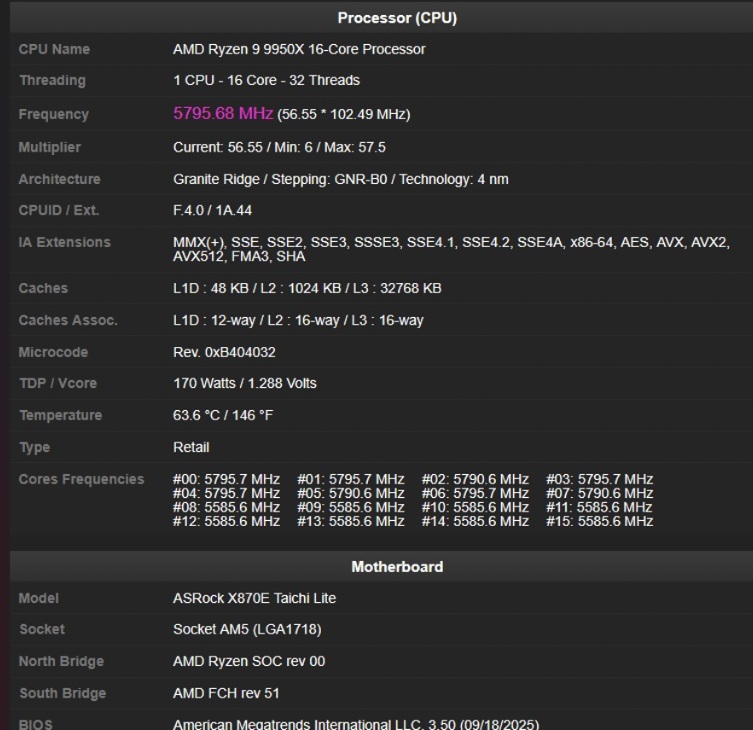Click core #06: 5795.7 MHz frequency
The image size is (753, 730).
pos(475,493)
